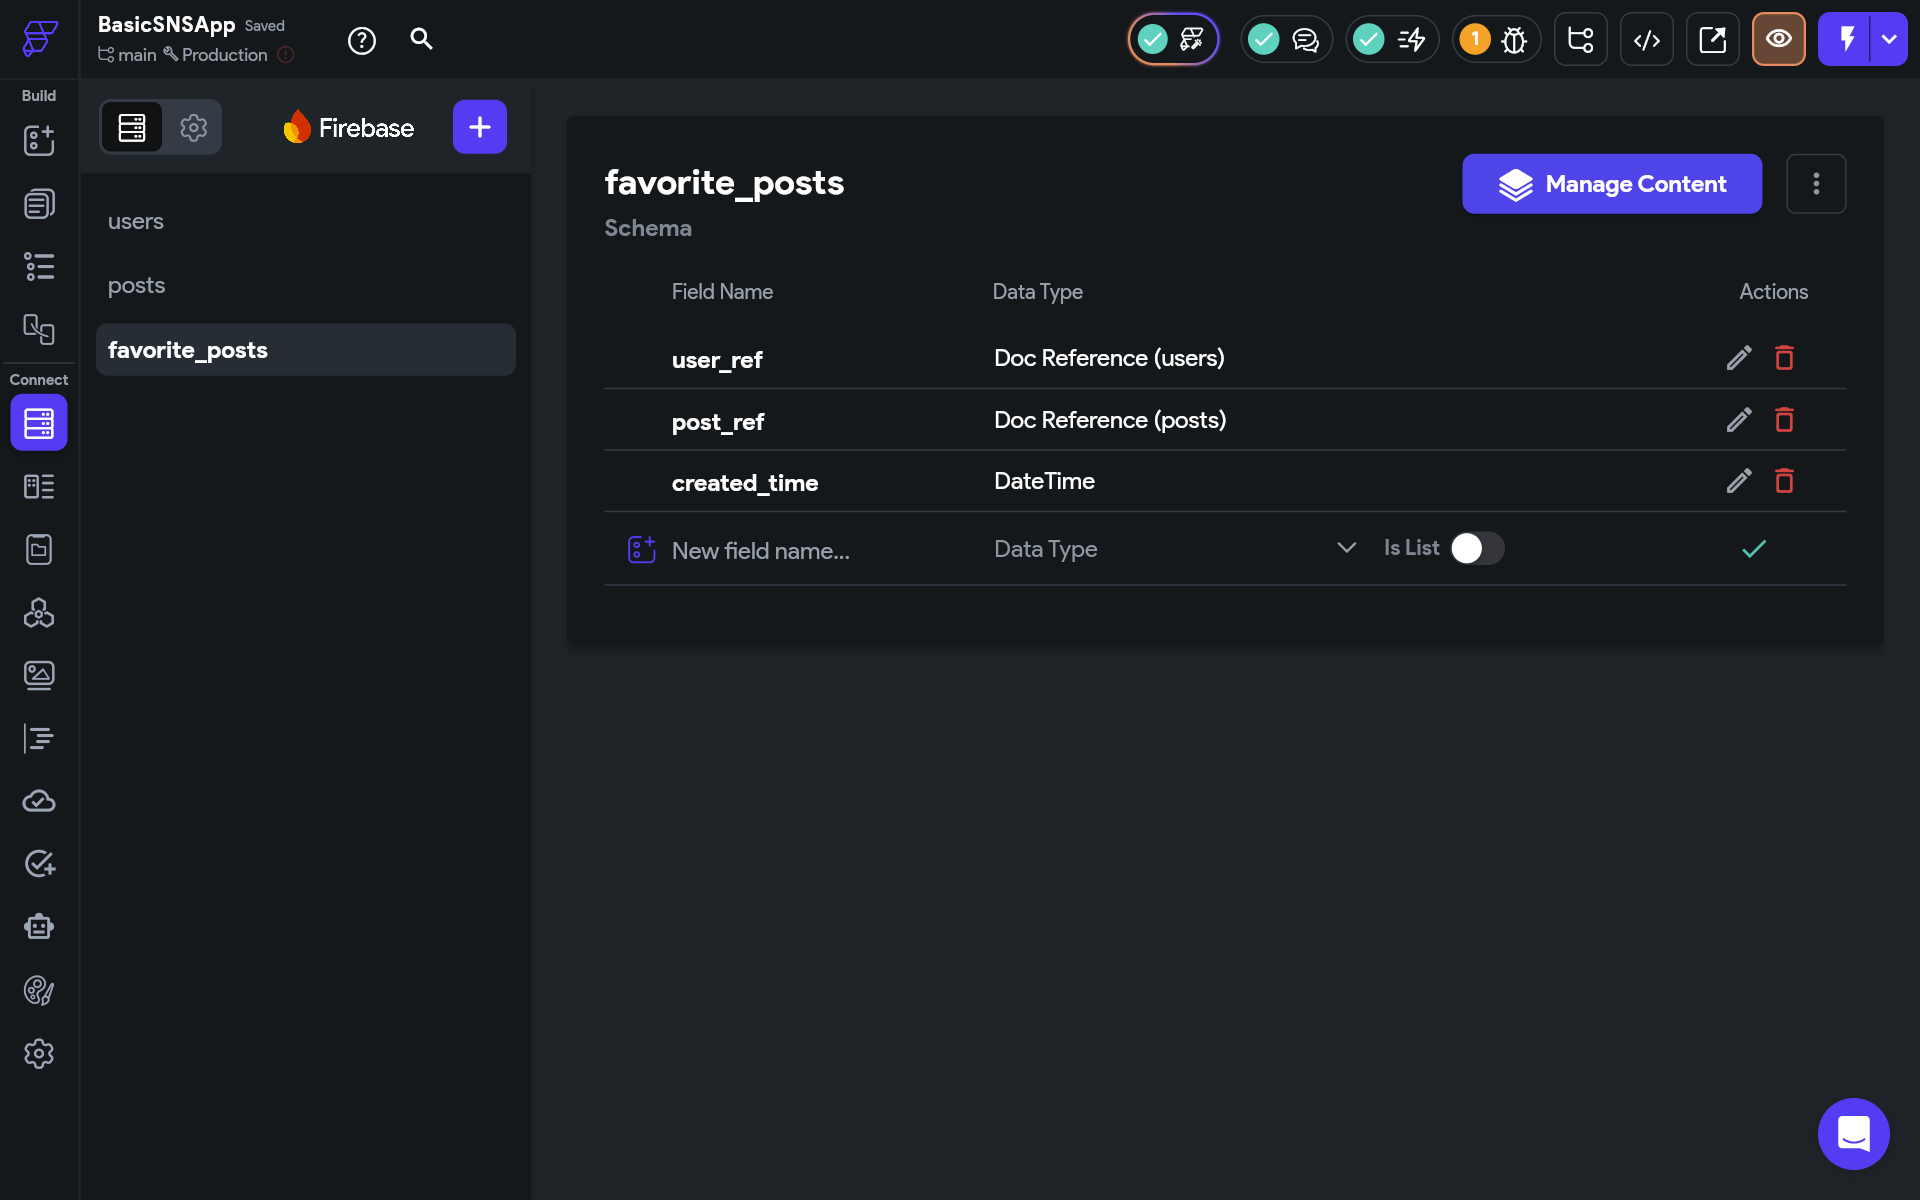
Task: Select the posts collection
Action: [x=137, y=285]
